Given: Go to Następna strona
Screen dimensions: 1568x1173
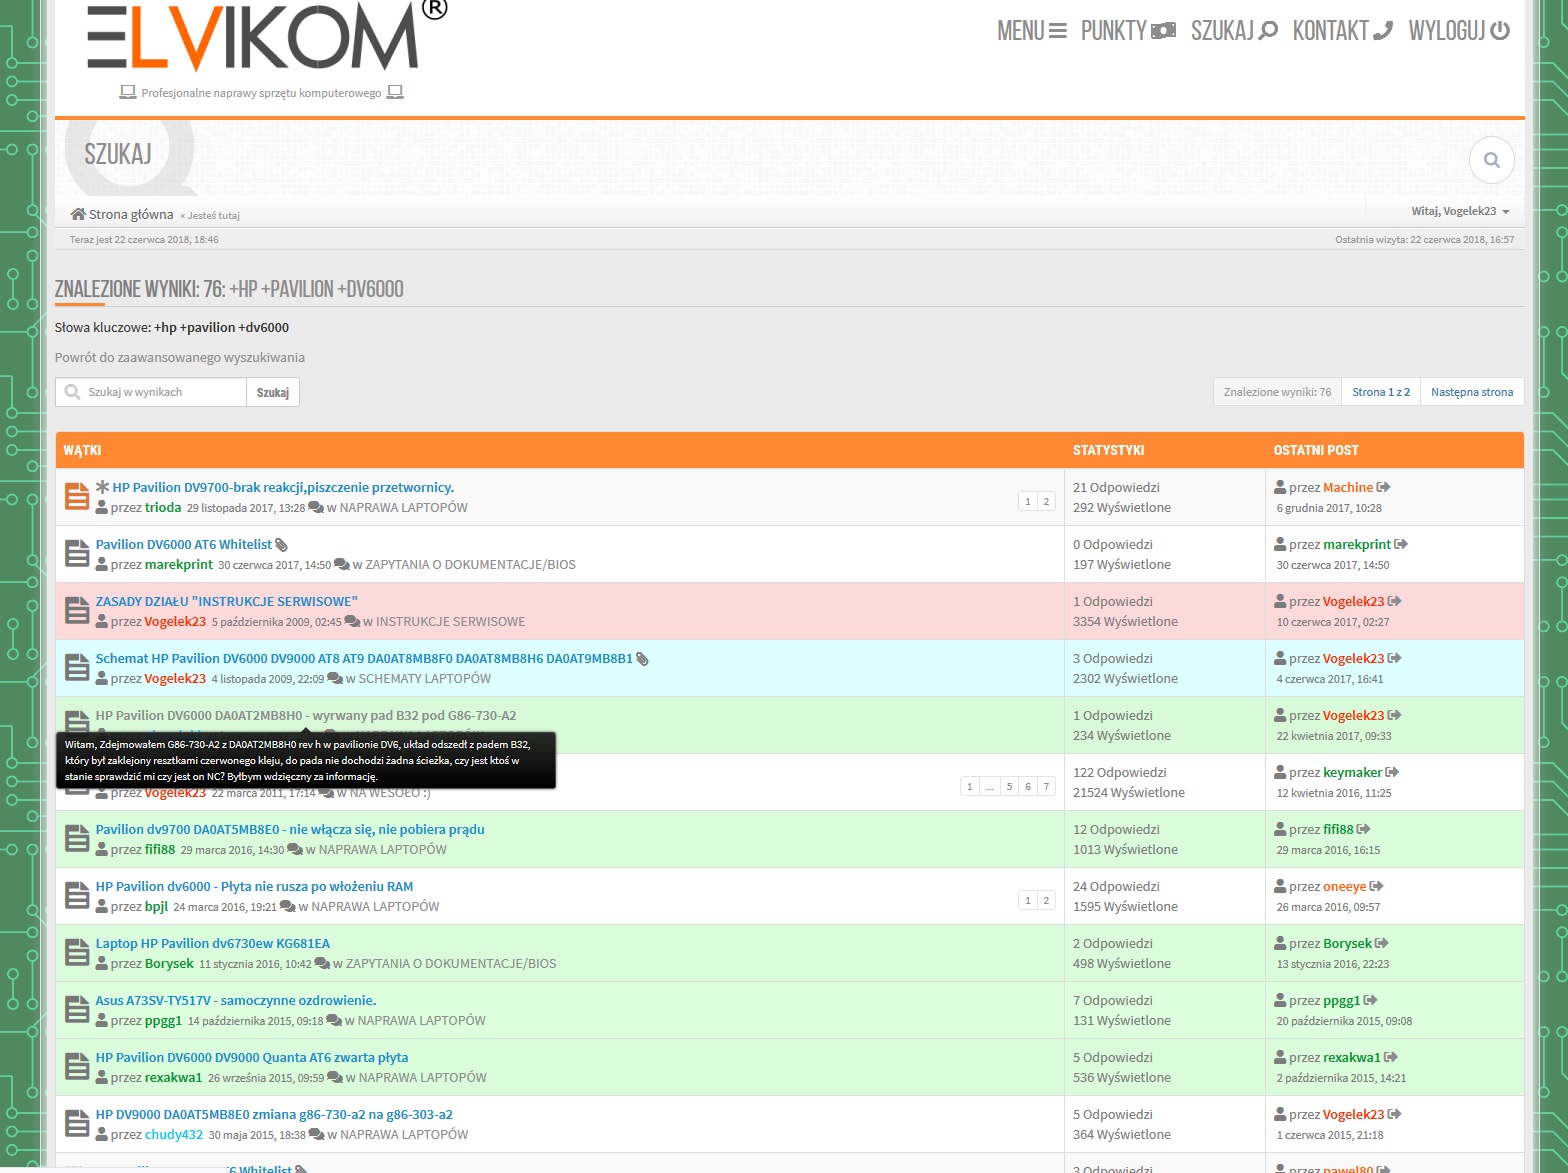Looking at the screenshot, I should point(1472,392).
